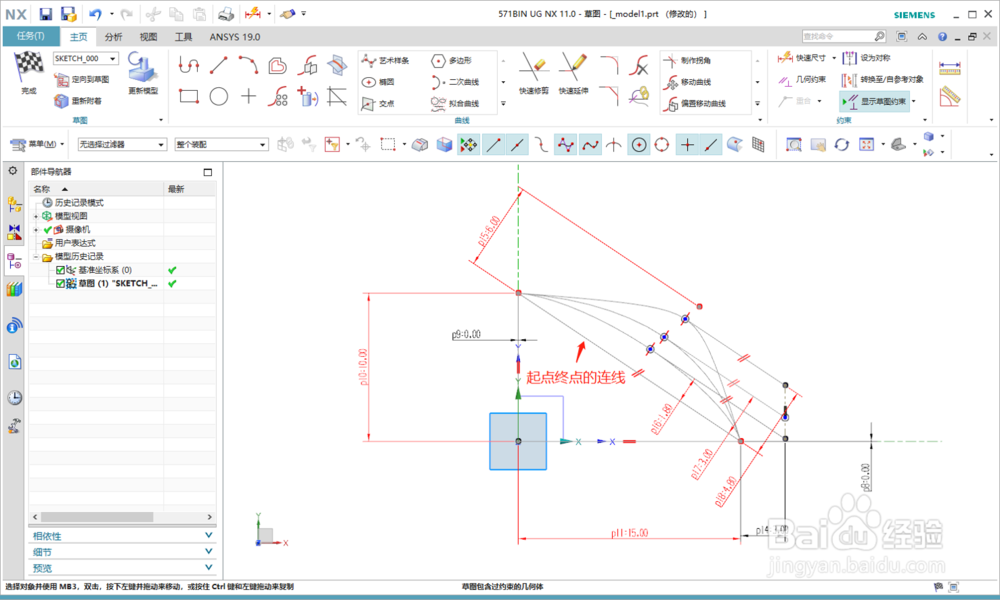
Task: Click Move Curve 移动曲线
Action: [x=687, y=82]
